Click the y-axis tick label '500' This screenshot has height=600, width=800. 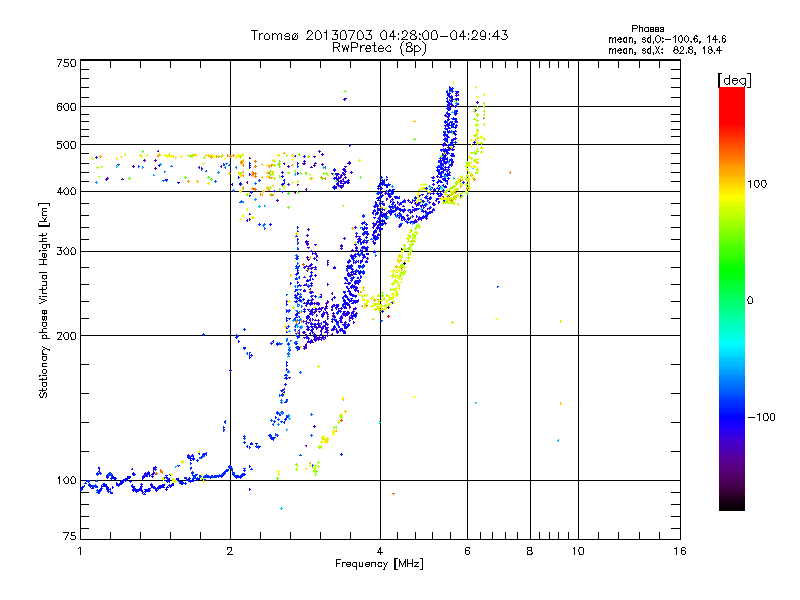66,145
